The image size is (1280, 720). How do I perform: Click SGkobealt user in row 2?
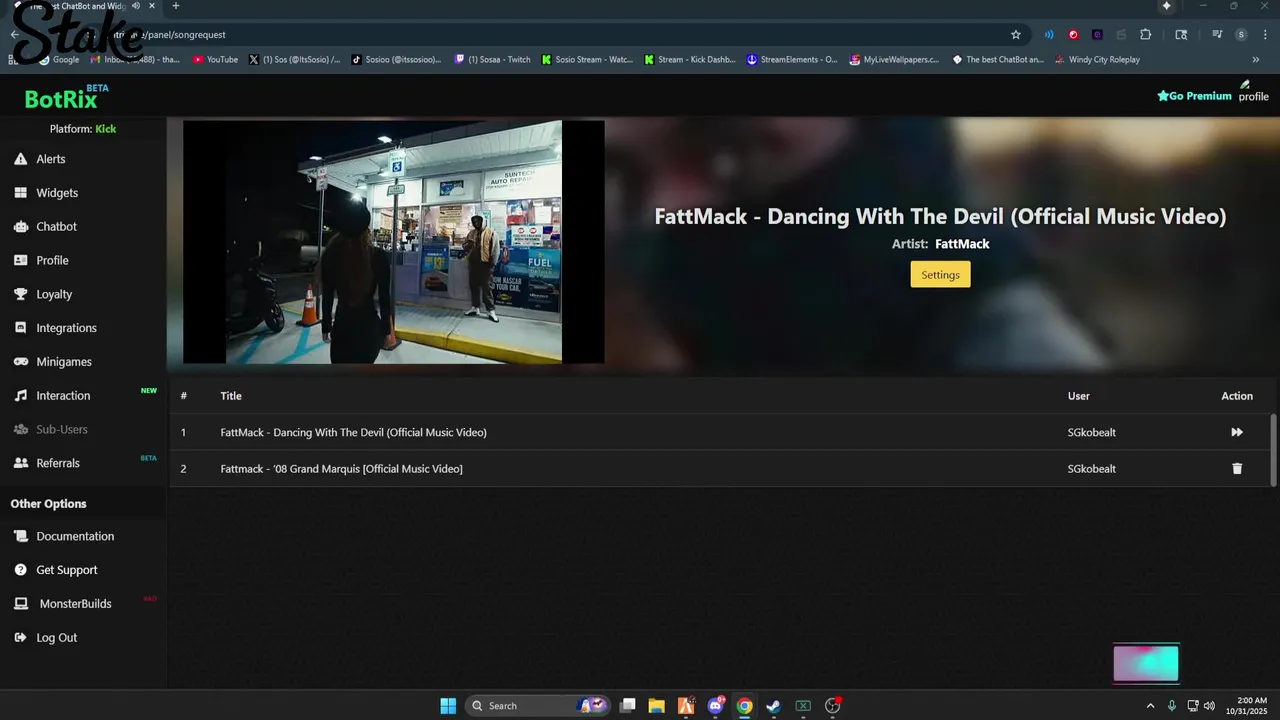[1091, 469]
